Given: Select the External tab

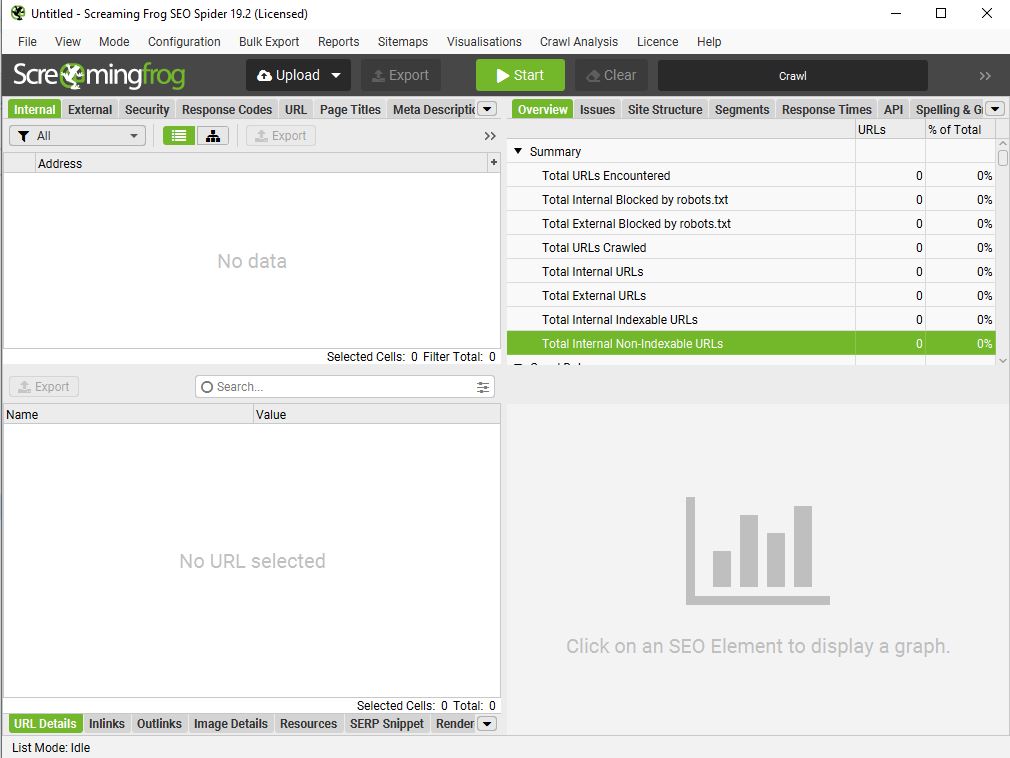Looking at the screenshot, I should click(90, 109).
